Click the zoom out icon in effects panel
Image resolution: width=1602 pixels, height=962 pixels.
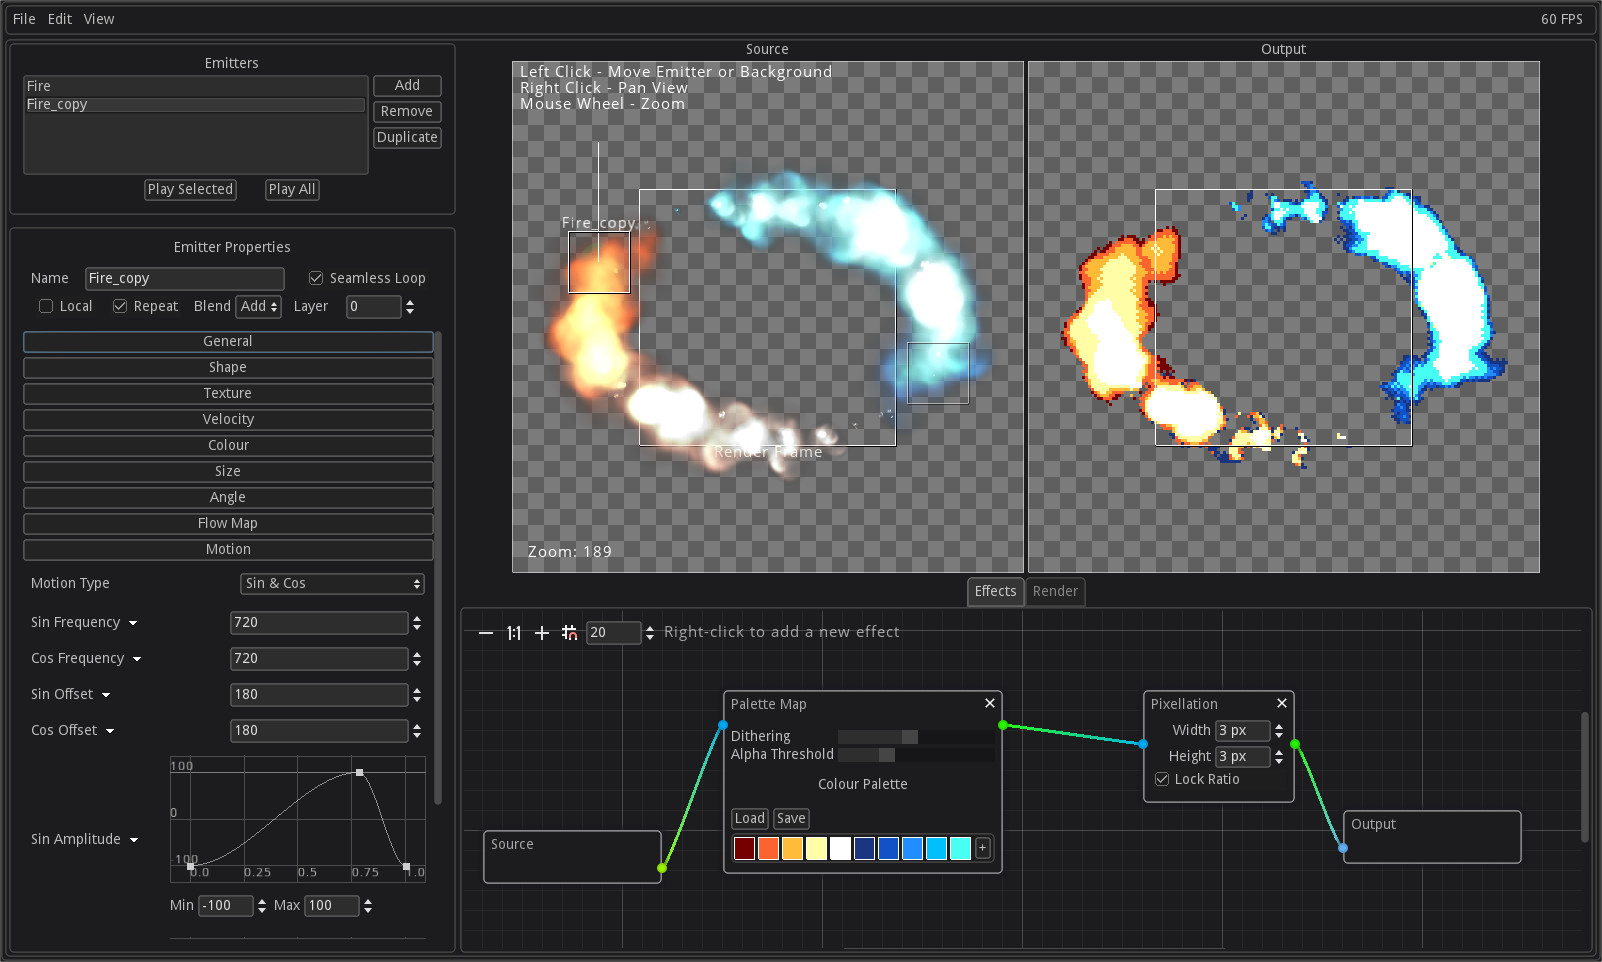tap(486, 632)
